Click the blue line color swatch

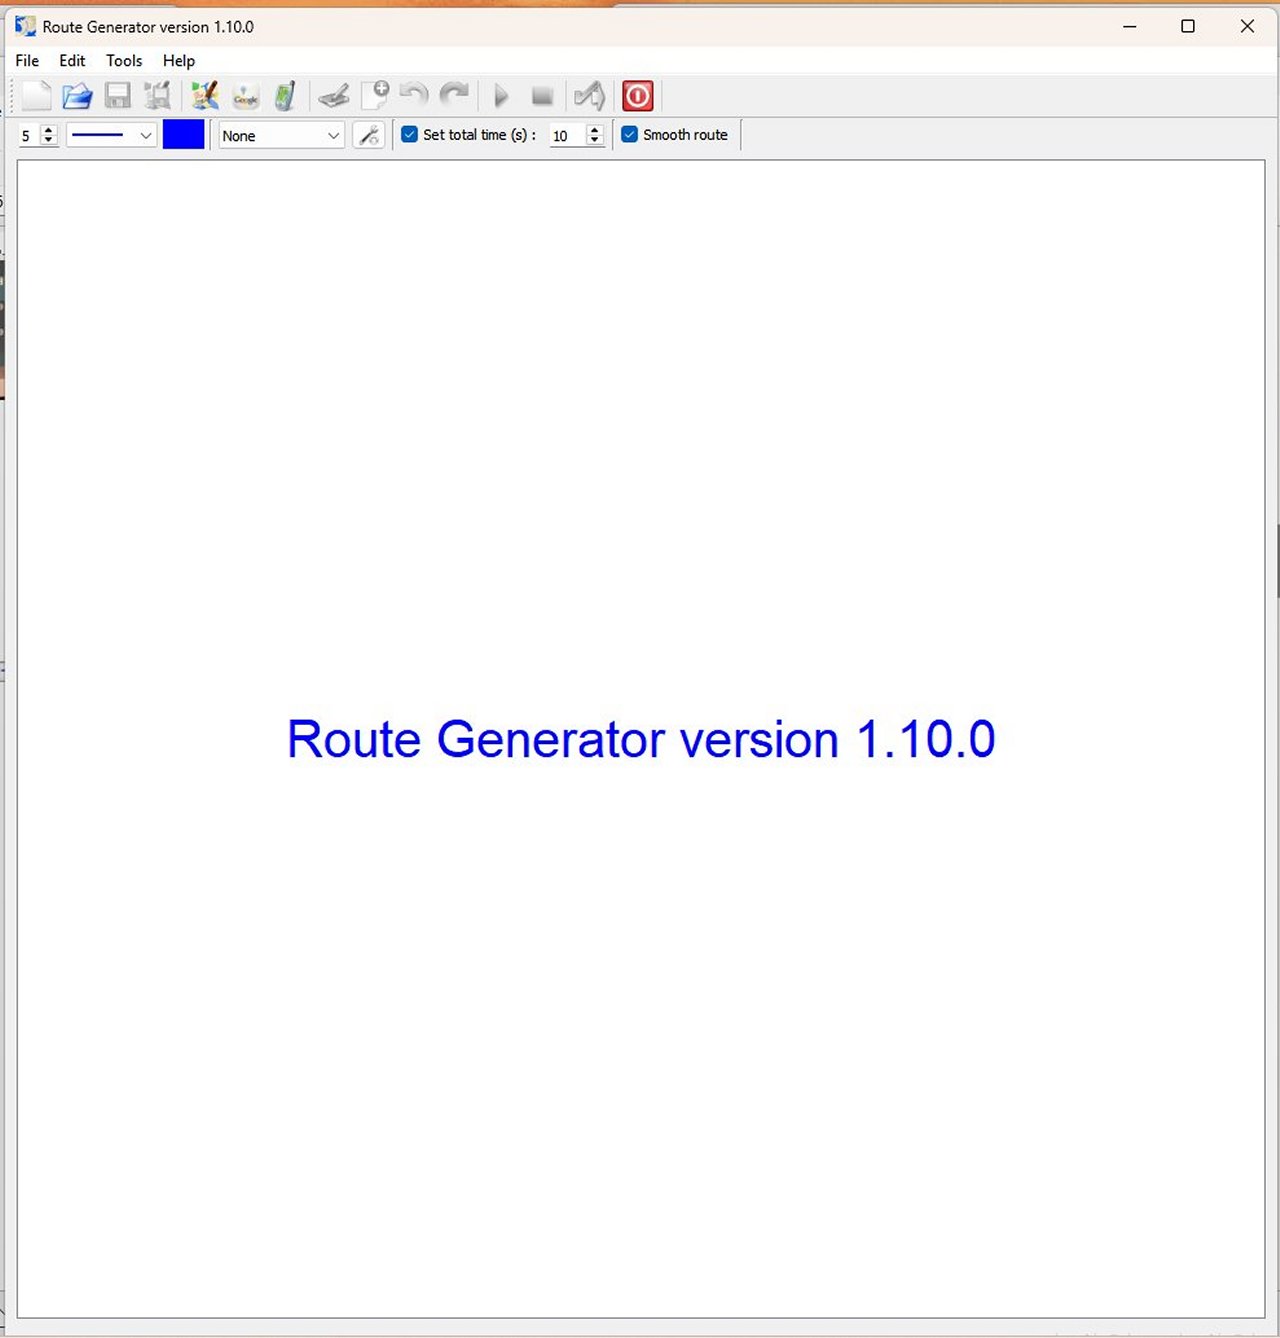(183, 135)
